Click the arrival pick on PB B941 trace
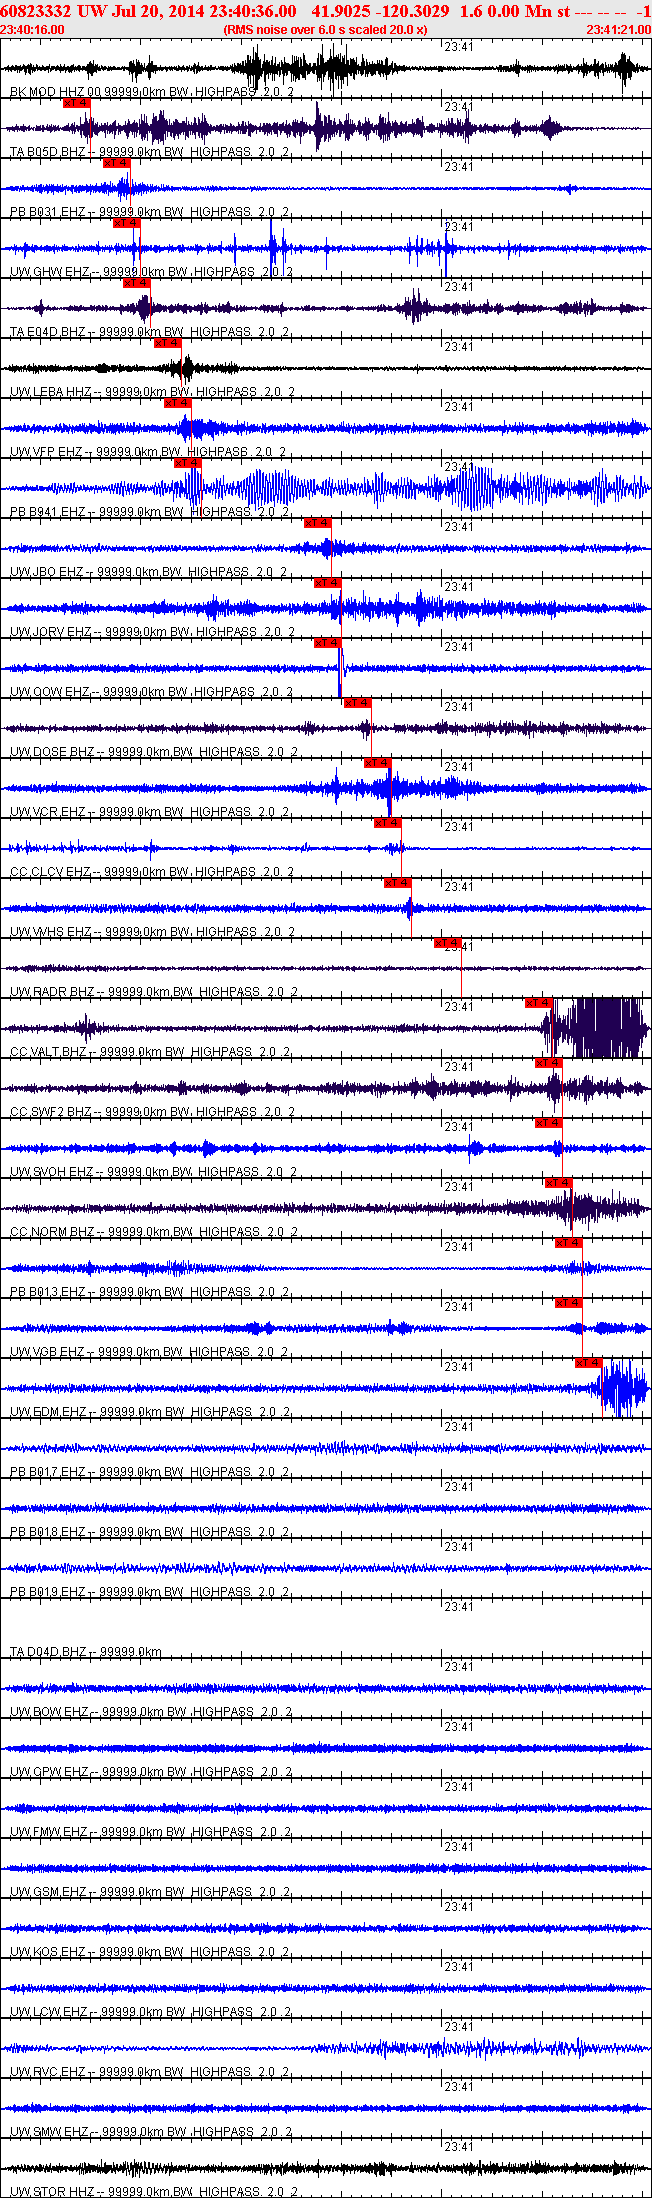 pyautogui.click(x=187, y=463)
